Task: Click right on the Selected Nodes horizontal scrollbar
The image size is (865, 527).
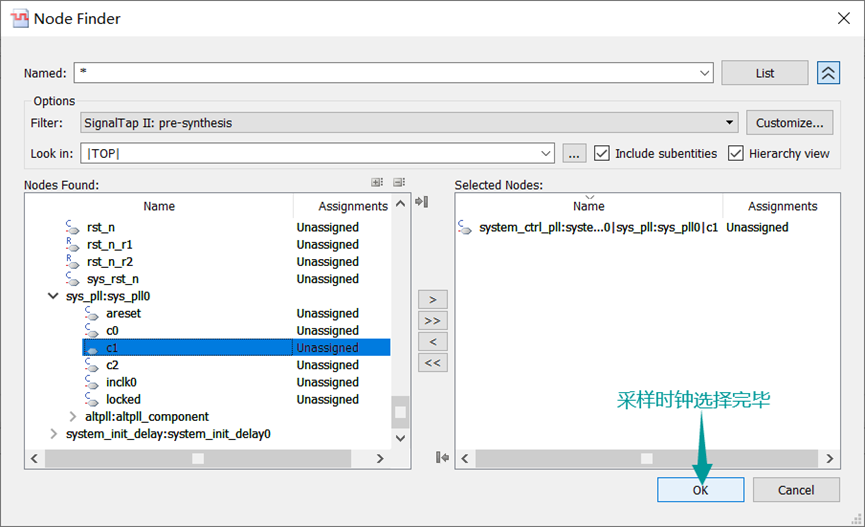Action: (x=830, y=458)
